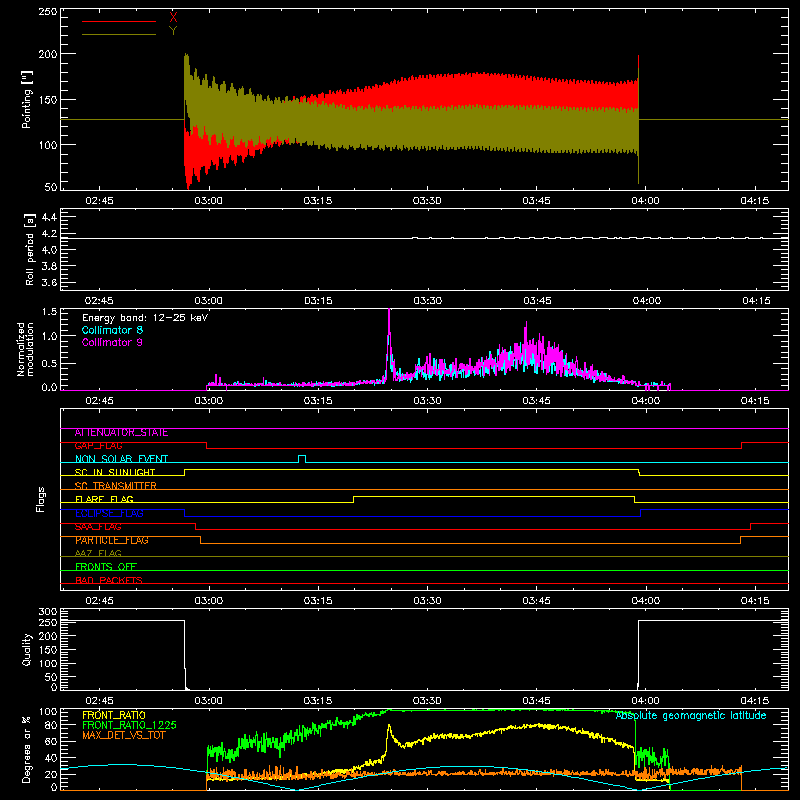Viewport: 800px width, 800px height.
Task: Select the BAD_PACKETS flag label
Action: pyautogui.click(x=109, y=581)
